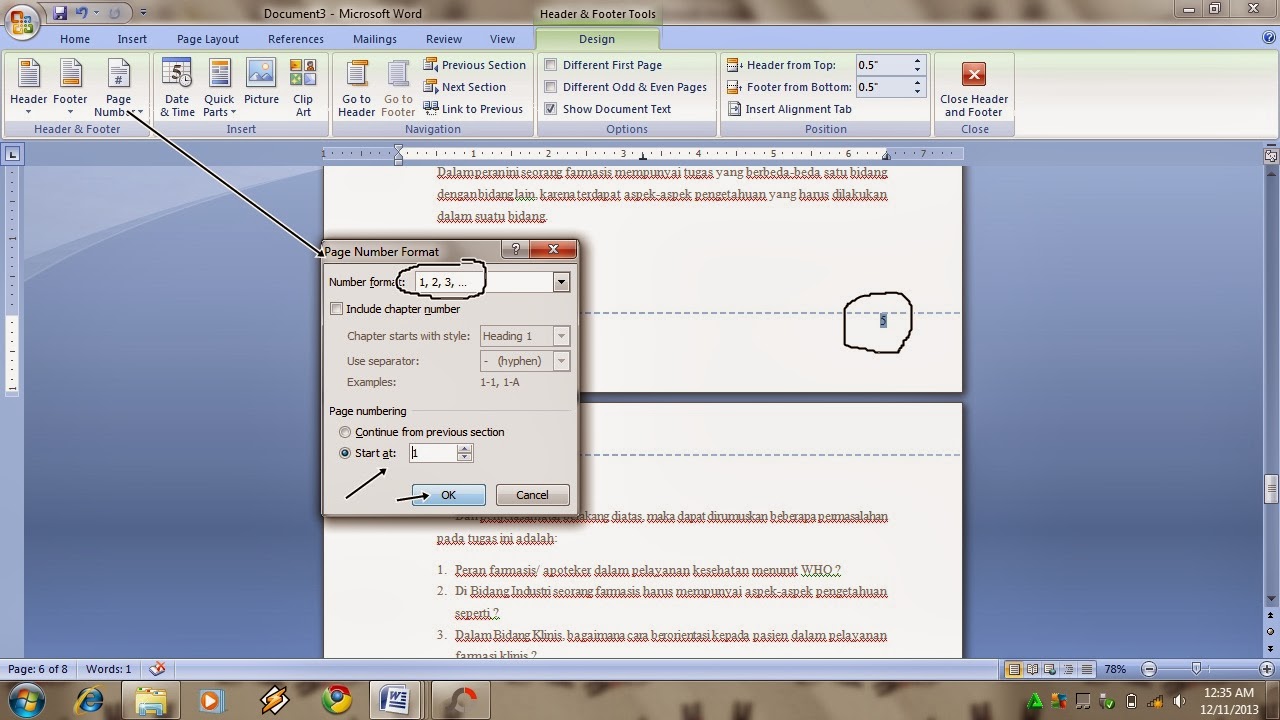Open the Use separator dropdown

click(x=561, y=361)
